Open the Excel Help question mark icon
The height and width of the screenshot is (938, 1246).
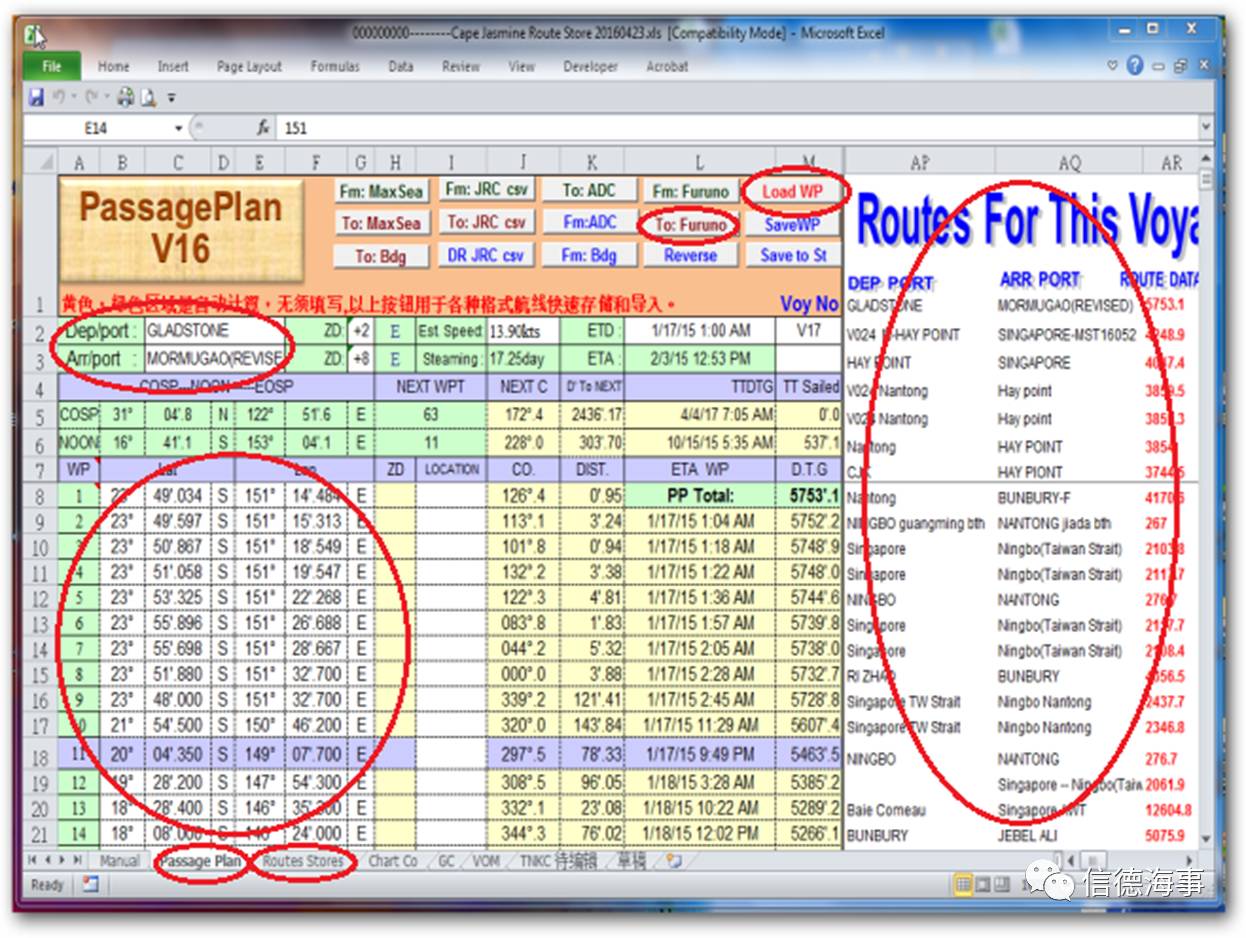1134,66
